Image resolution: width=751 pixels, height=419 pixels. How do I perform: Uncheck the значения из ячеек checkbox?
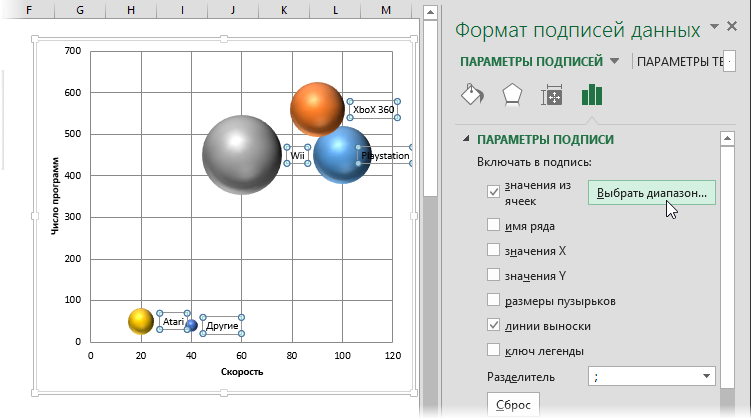pyautogui.click(x=493, y=192)
